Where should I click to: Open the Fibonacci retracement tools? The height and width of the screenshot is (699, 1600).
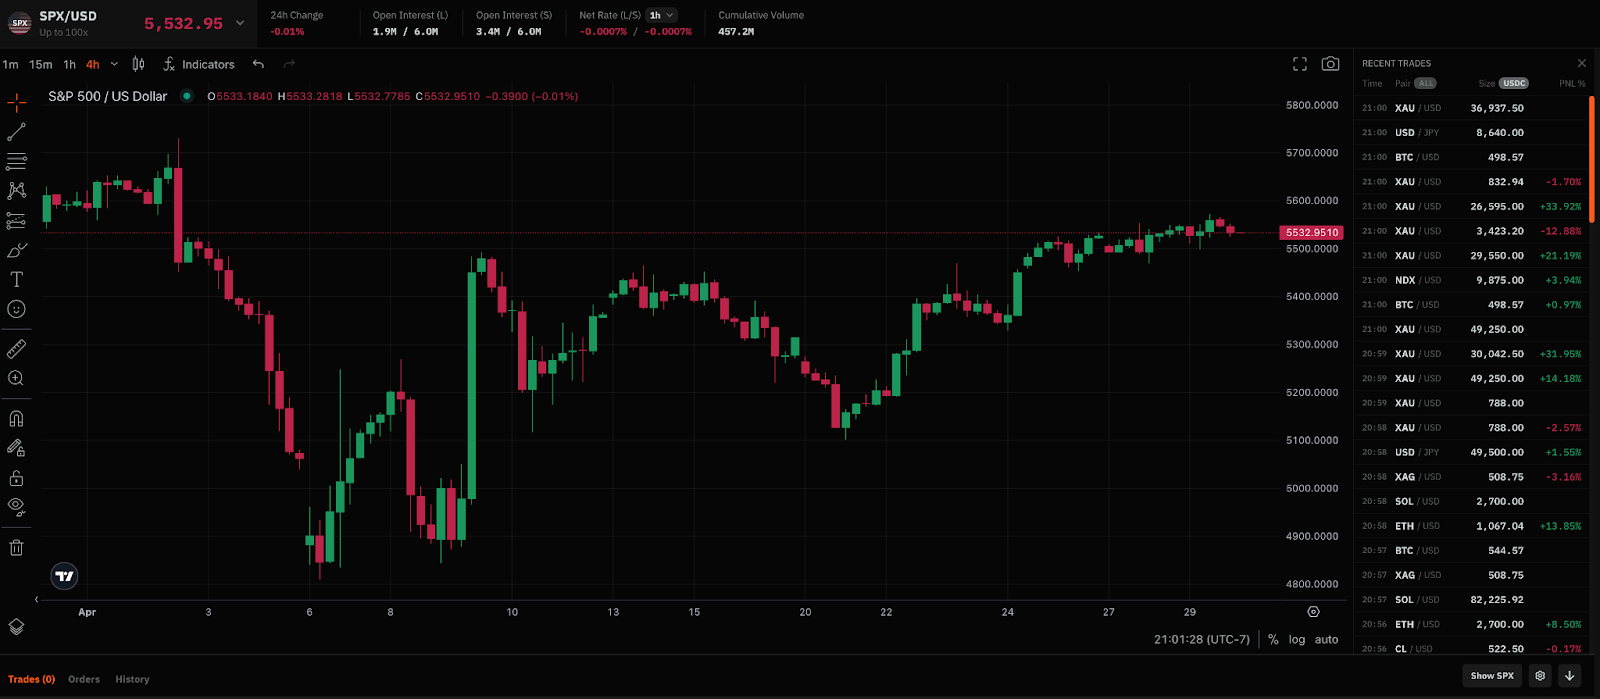click(17, 161)
